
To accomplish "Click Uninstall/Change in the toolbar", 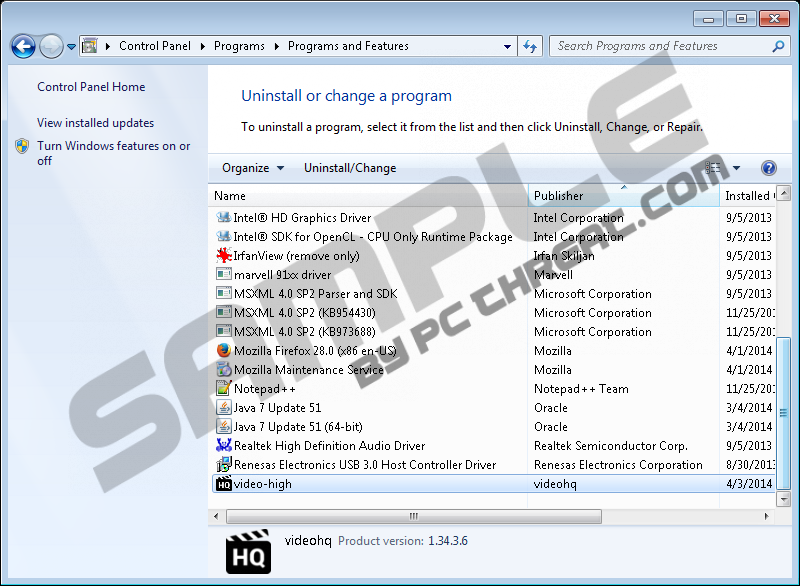I will [350, 168].
